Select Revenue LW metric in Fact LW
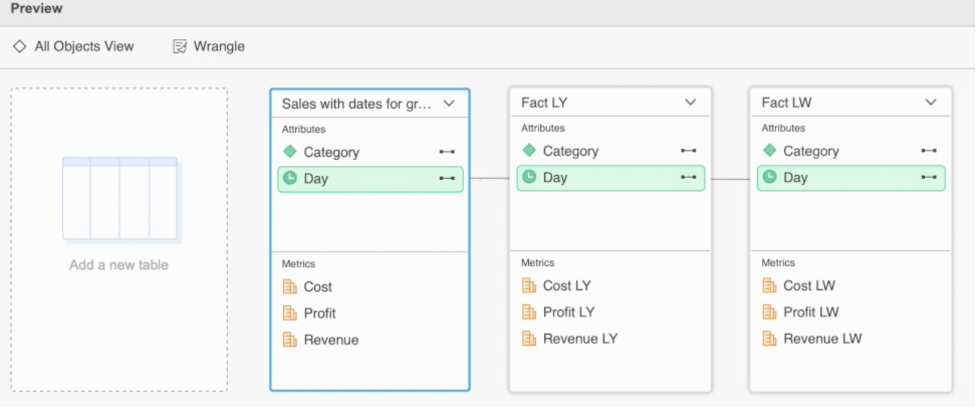Image resolution: width=977 pixels, height=408 pixels. coord(820,339)
